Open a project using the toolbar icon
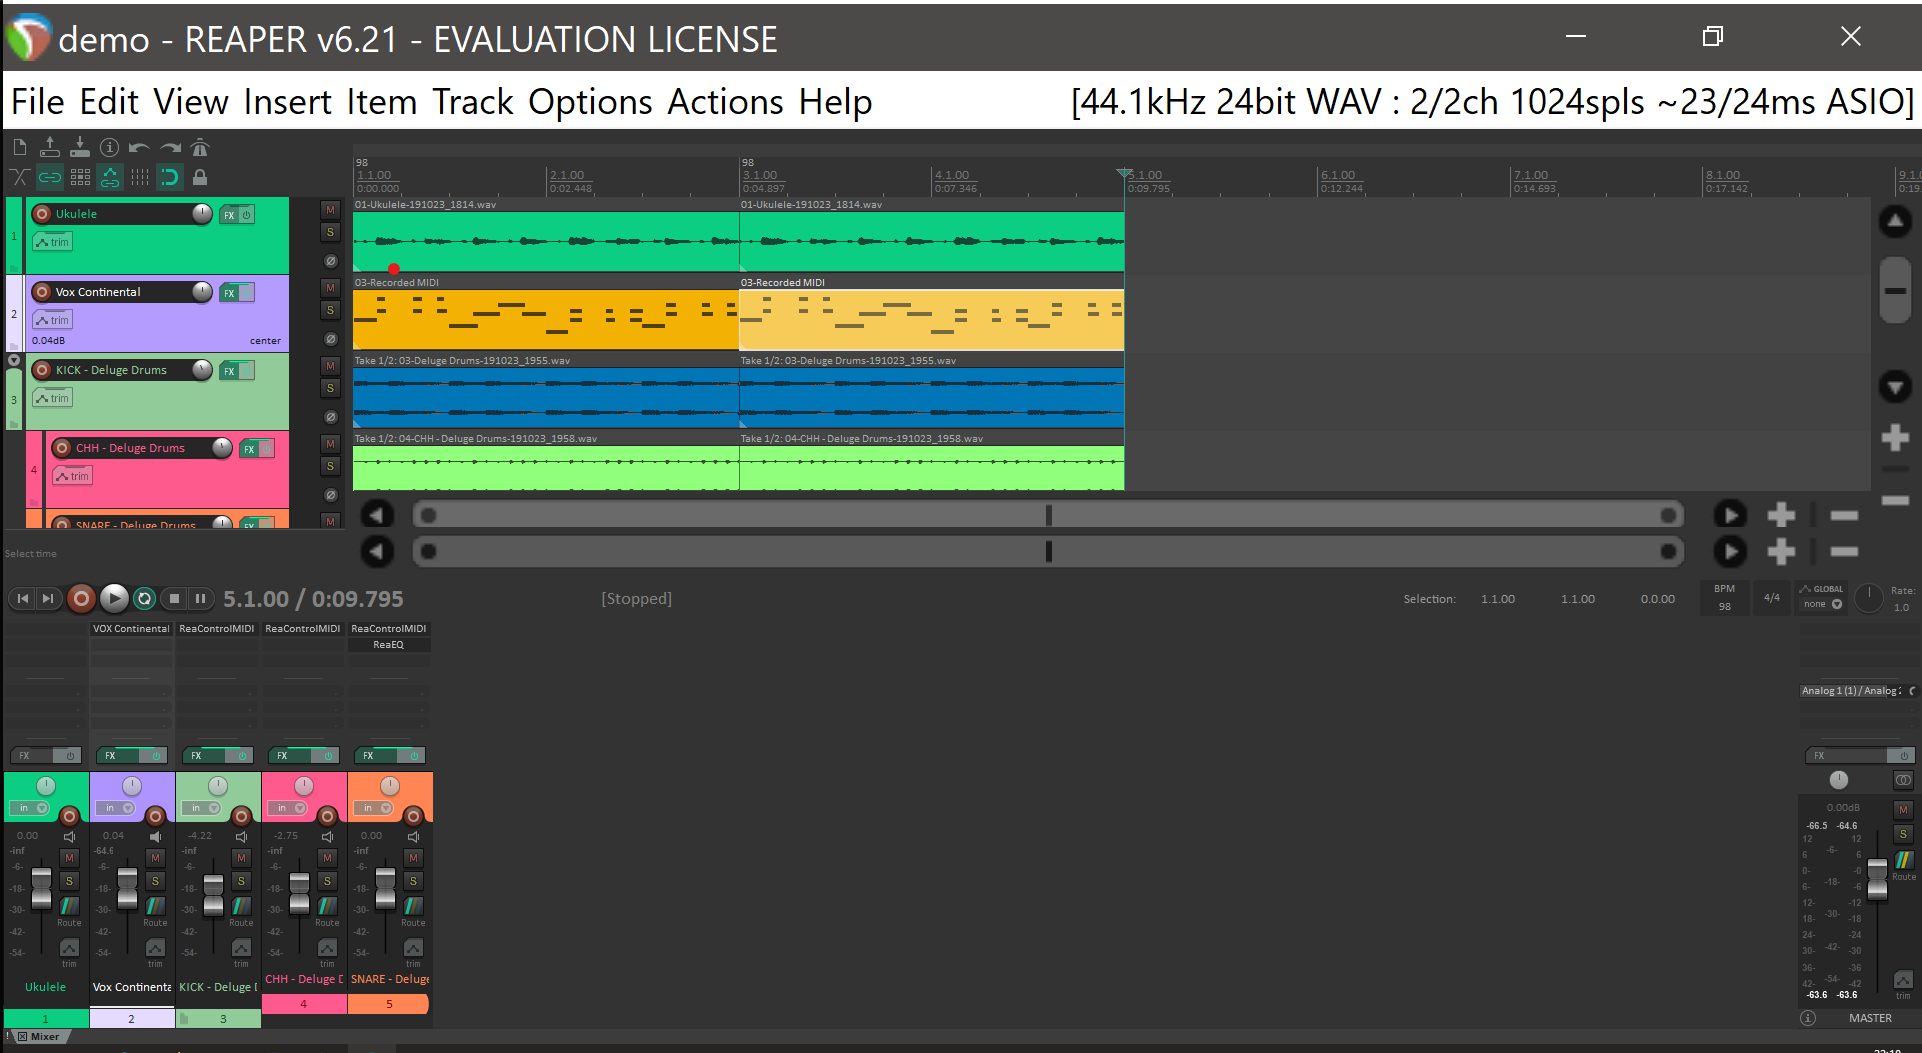This screenshot has height=1053, width=1922. tap(50, 148)
